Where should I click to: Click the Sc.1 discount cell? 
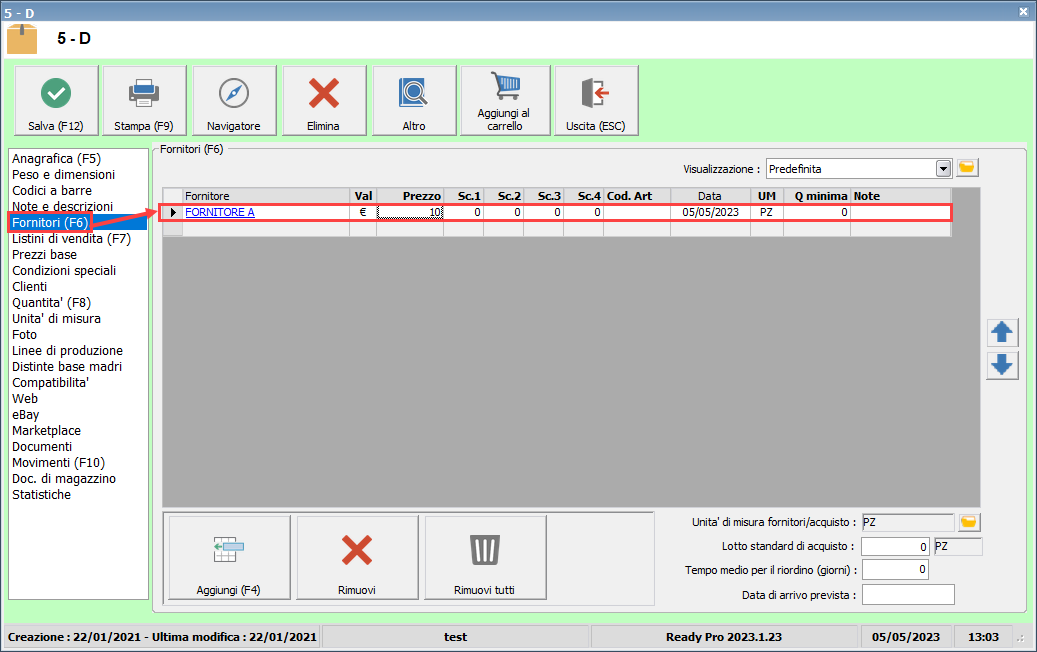(x=464, y=212)
